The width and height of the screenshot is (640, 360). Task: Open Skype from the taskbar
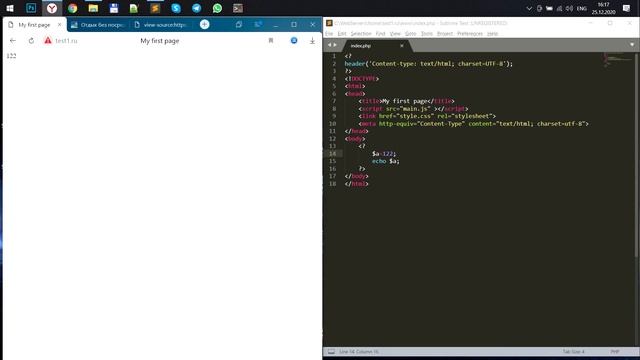tap(176, 8)
